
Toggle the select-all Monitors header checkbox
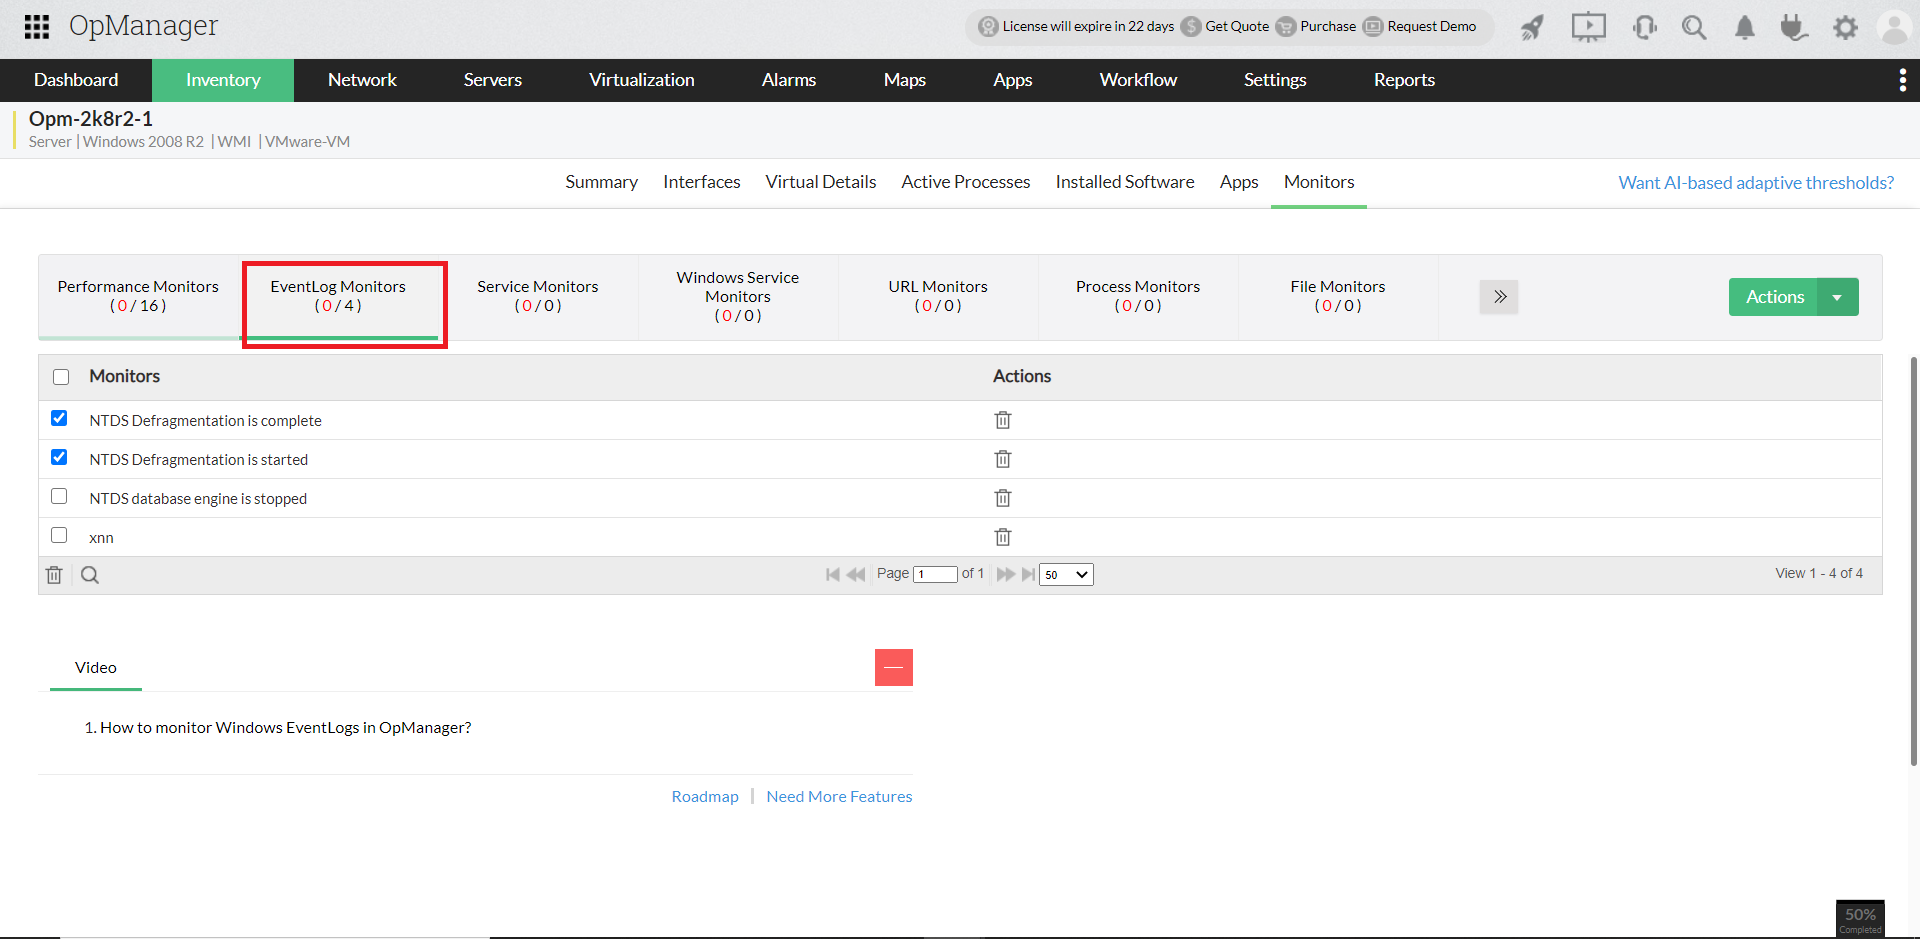[61, 377]
